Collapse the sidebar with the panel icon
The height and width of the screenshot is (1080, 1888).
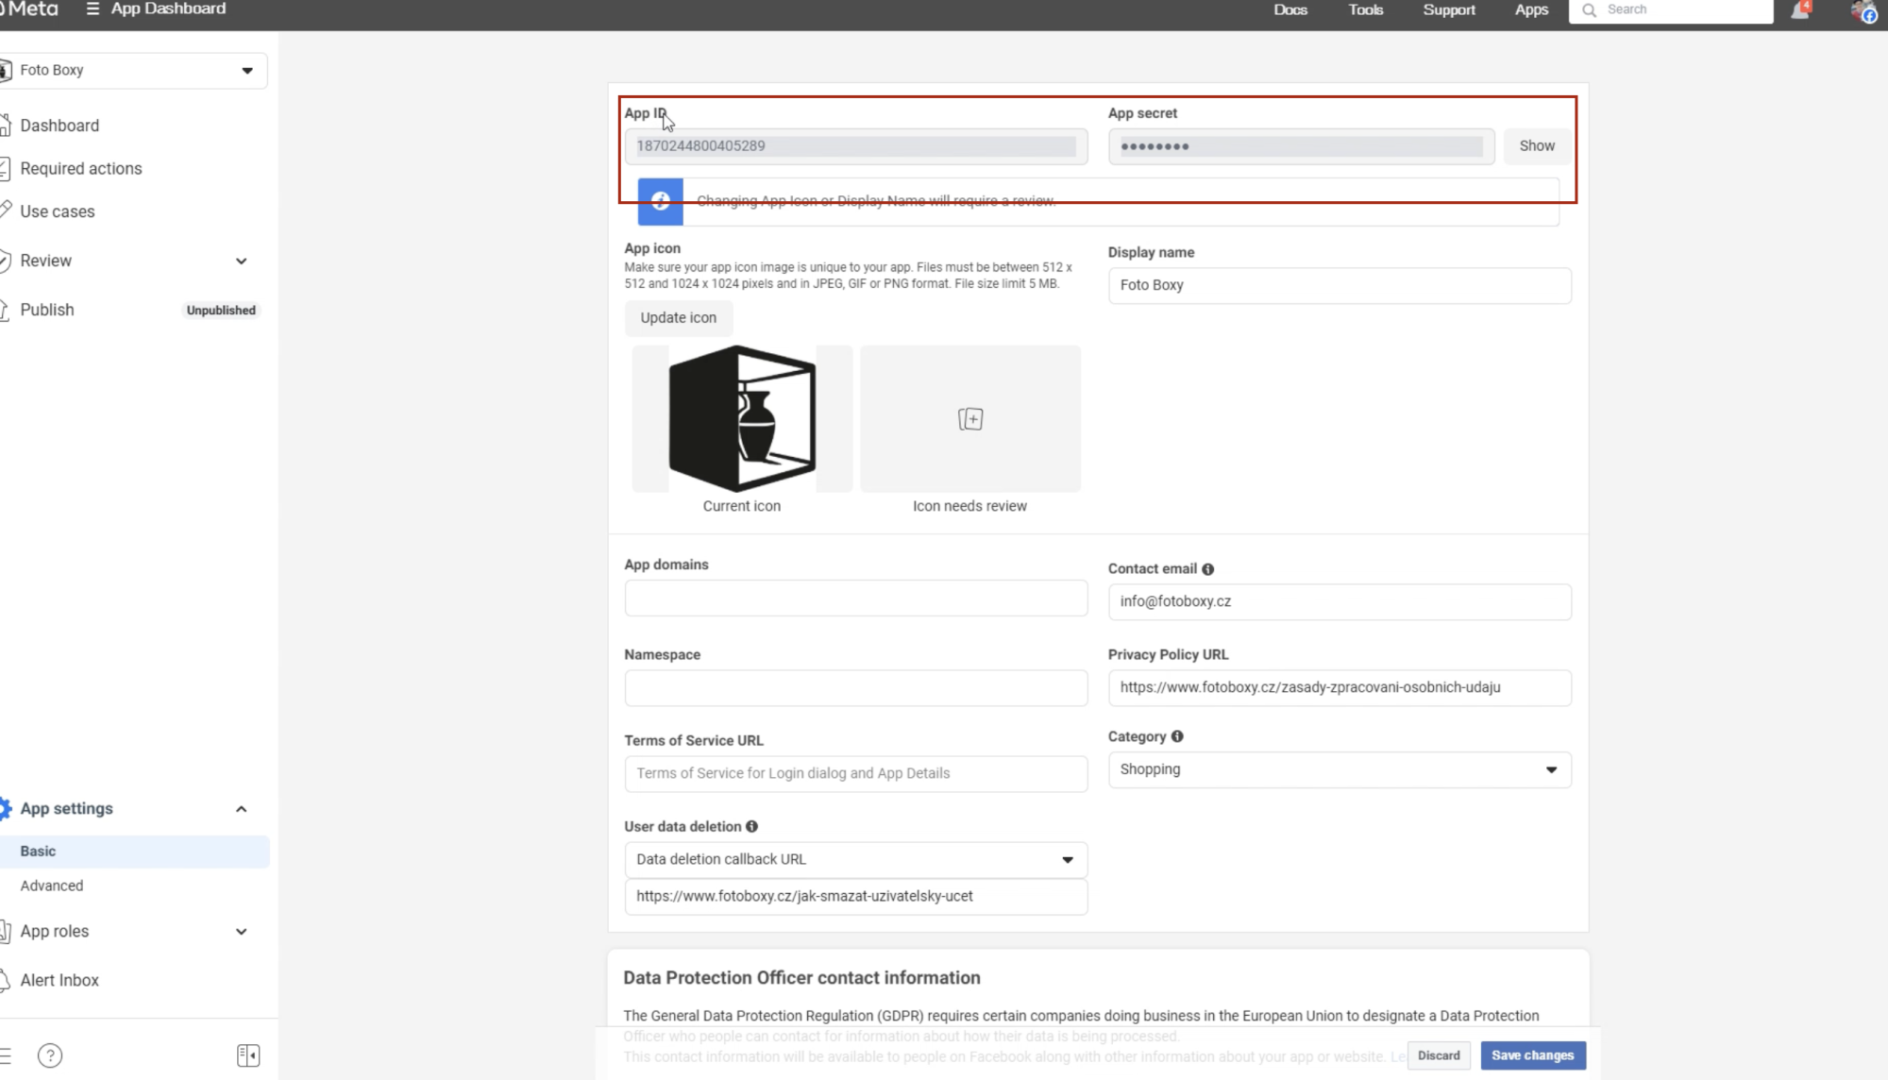[x=248, y=1055]
